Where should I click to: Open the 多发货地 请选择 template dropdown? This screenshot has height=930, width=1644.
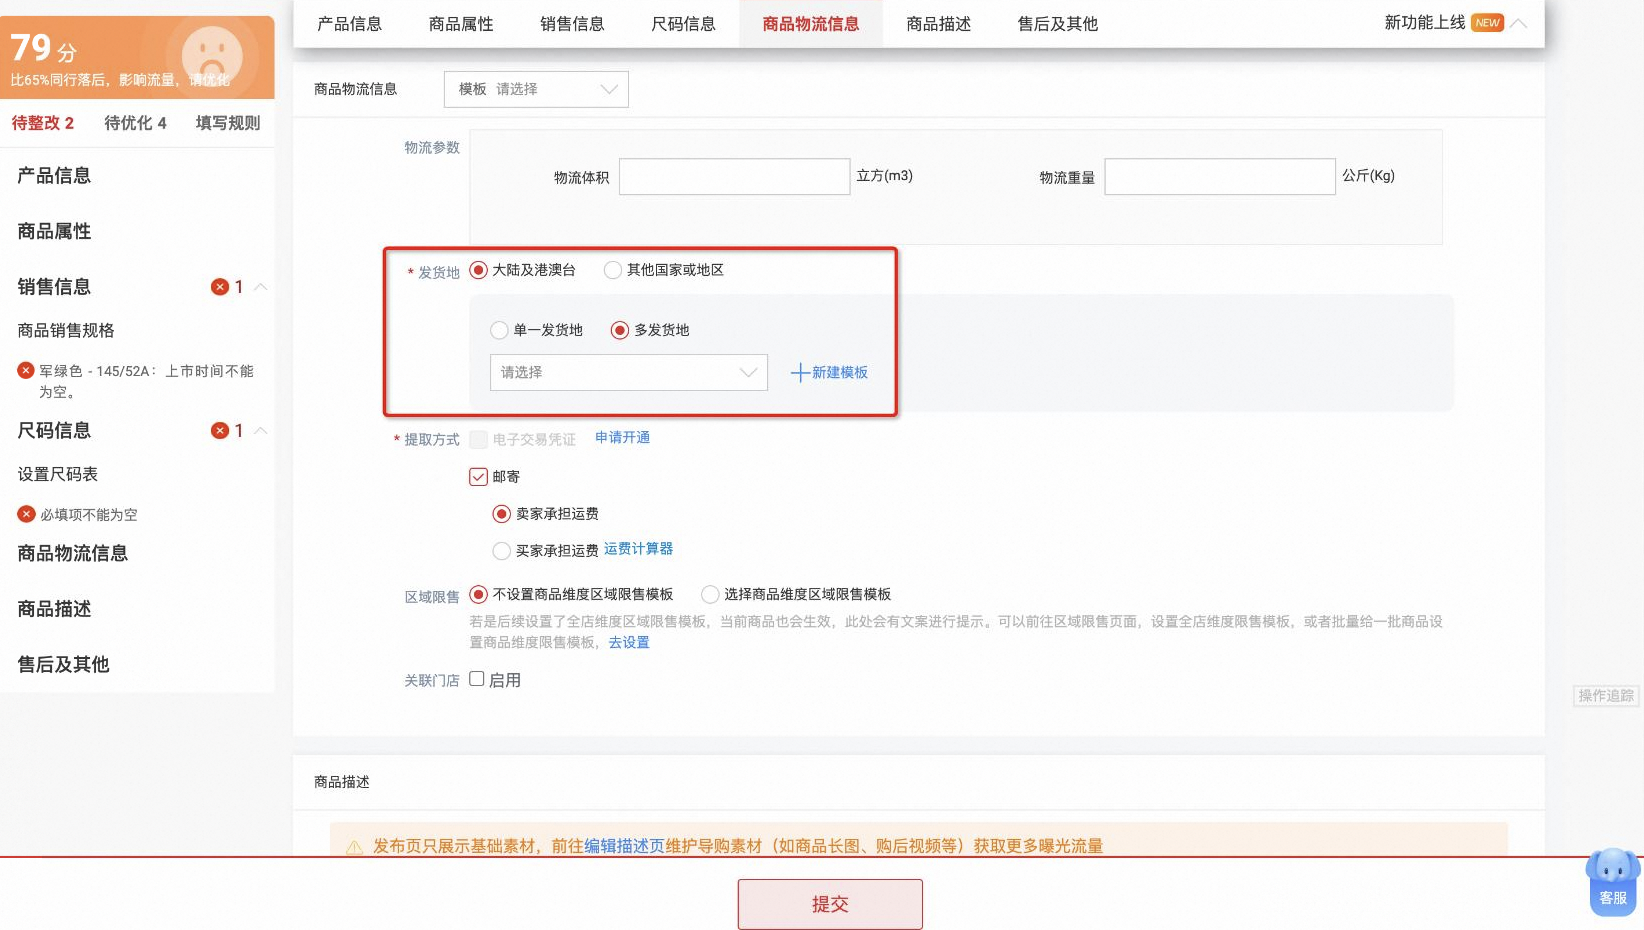tap(629, 372)
